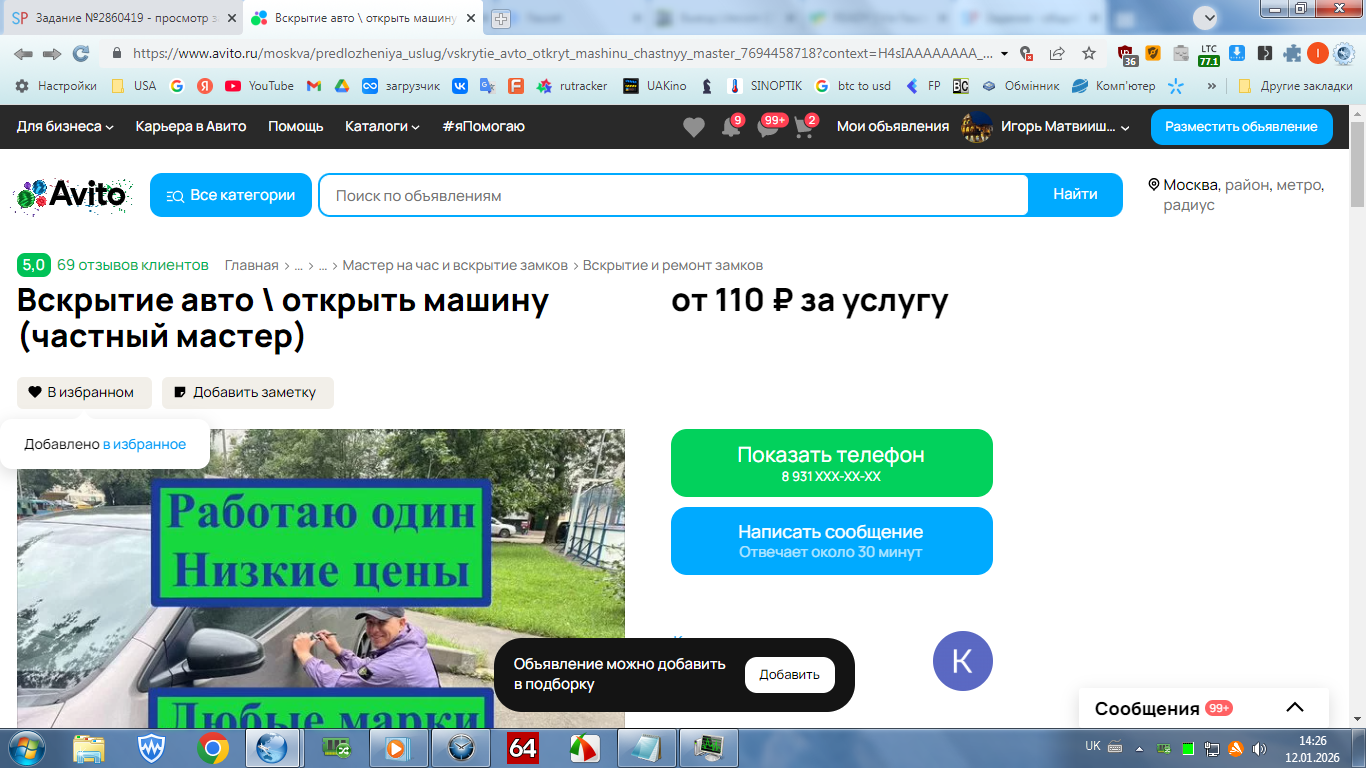Click Разместить объявление button
The height and width of the screenshot is (768, 1366).
pos(1241,127)
